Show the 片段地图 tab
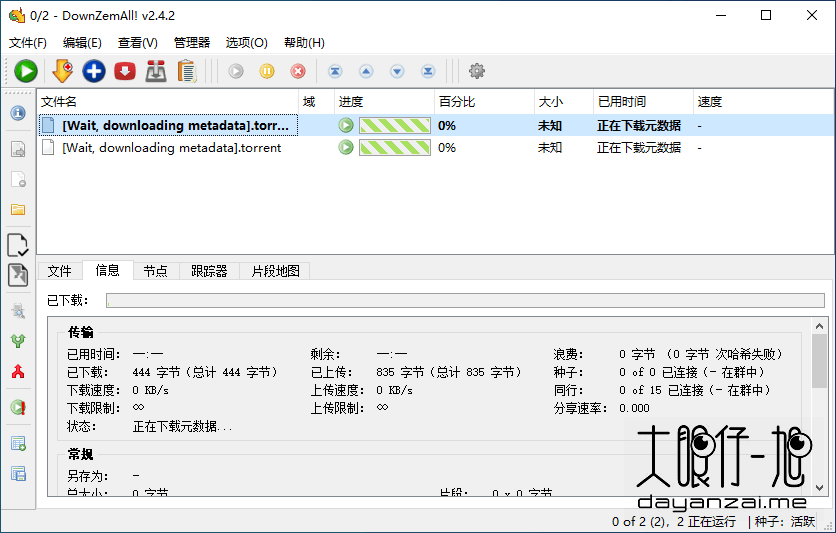Viewport: 836px width, 533px height. (275, 271)
